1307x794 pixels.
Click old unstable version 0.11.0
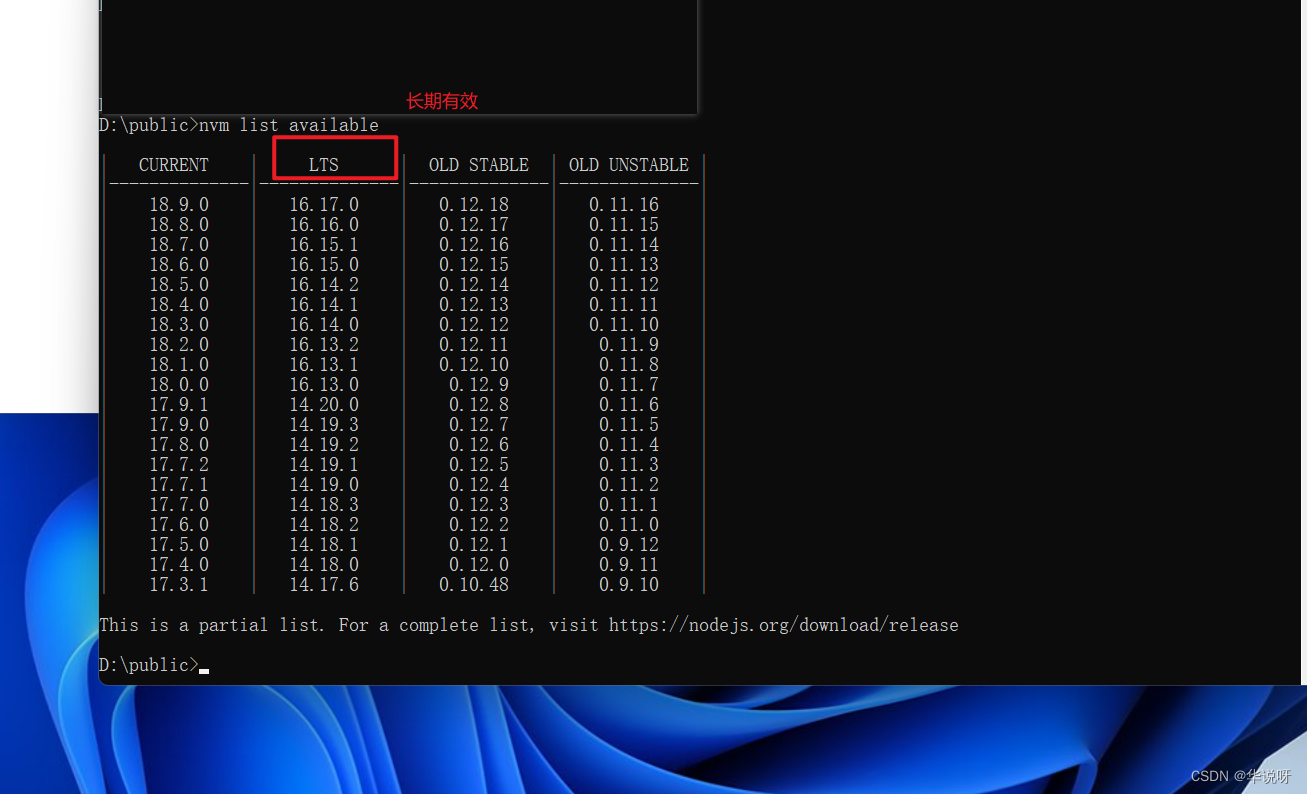[629, 525]
